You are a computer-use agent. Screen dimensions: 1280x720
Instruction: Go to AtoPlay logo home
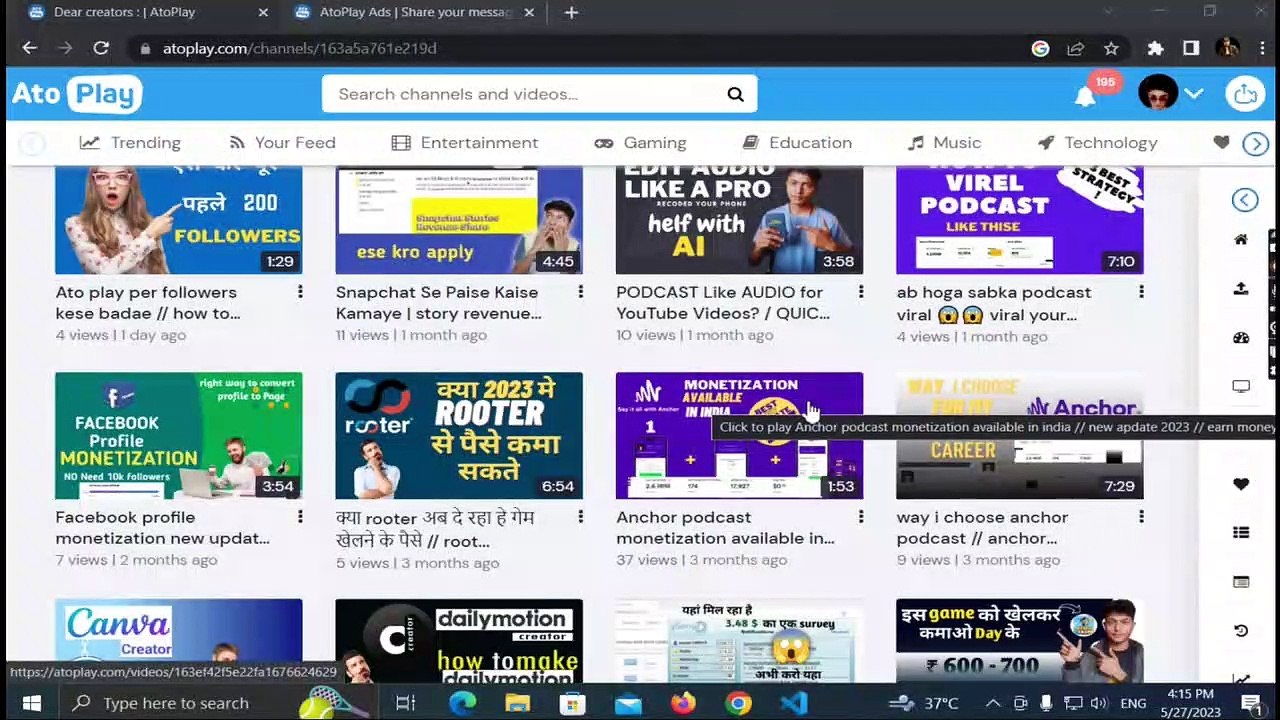[77, 94]
